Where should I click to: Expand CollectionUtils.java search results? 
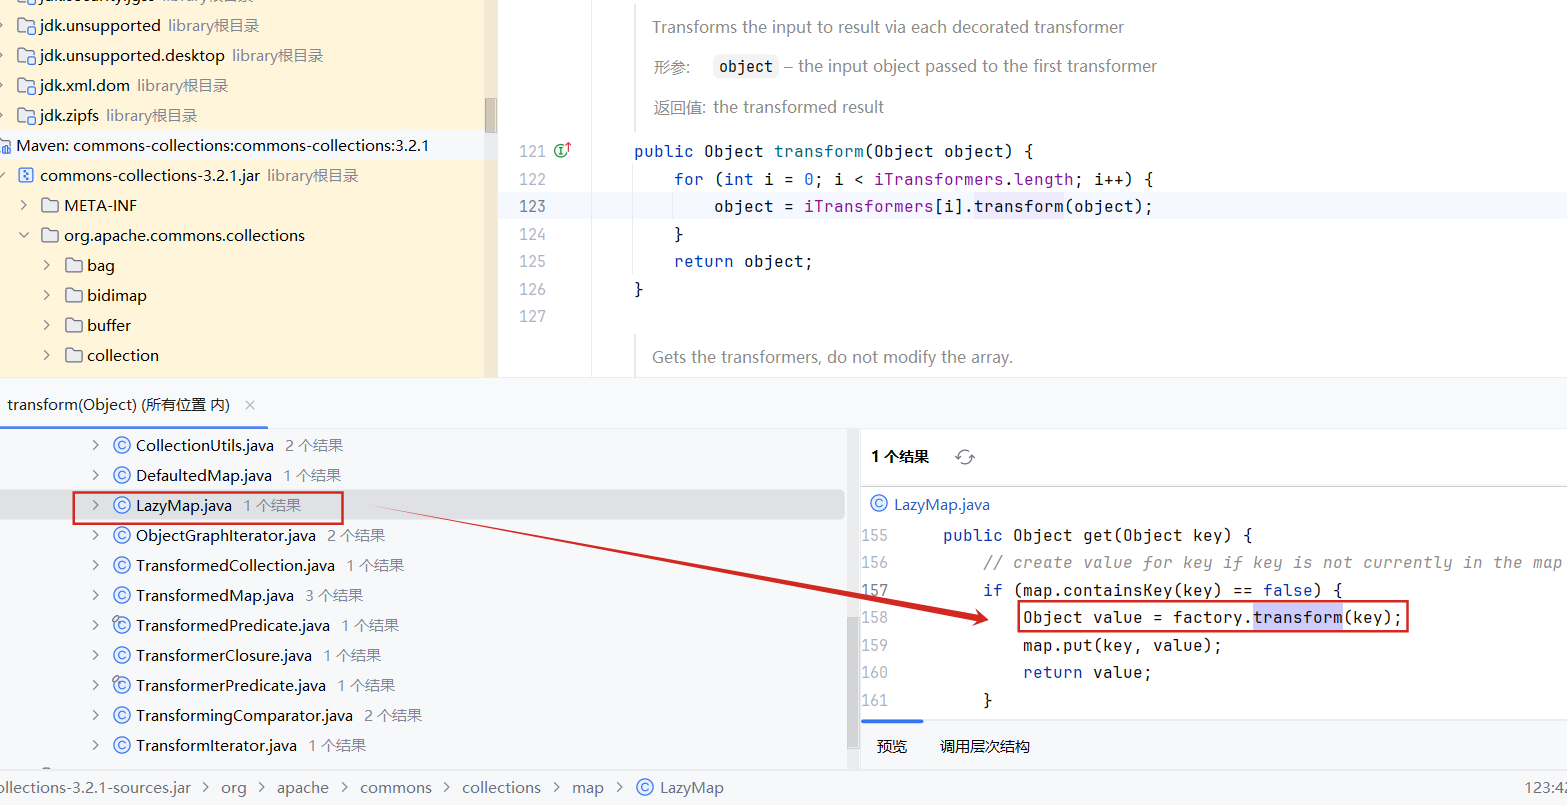(x=95, y=445)
